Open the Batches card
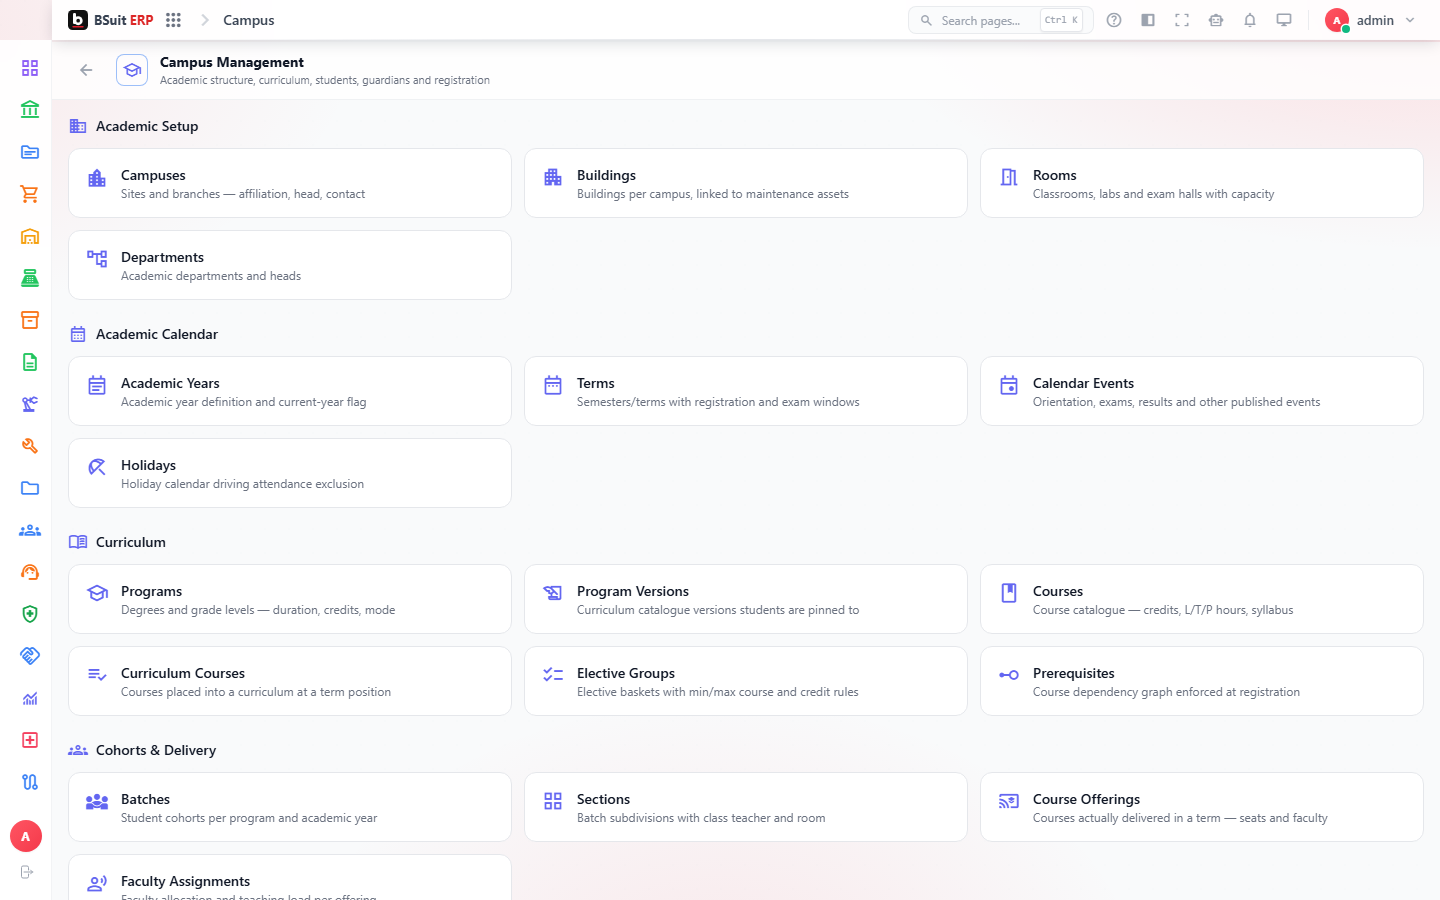 (290, 807)
